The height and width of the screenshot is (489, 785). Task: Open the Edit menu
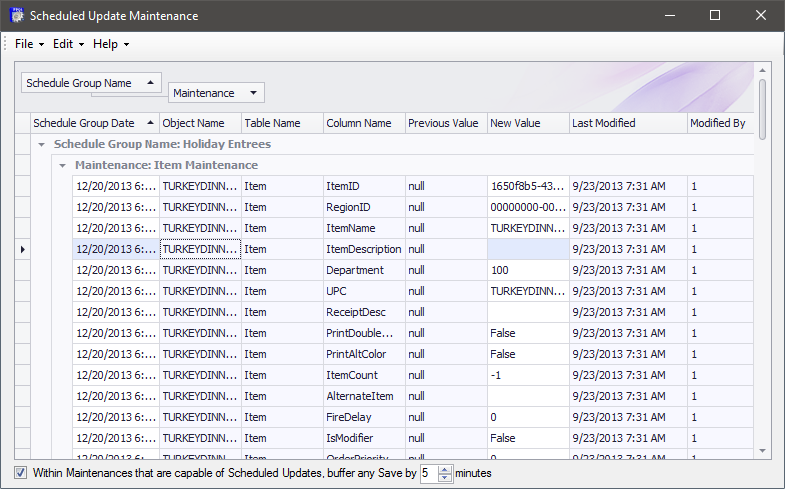point(68,44)
